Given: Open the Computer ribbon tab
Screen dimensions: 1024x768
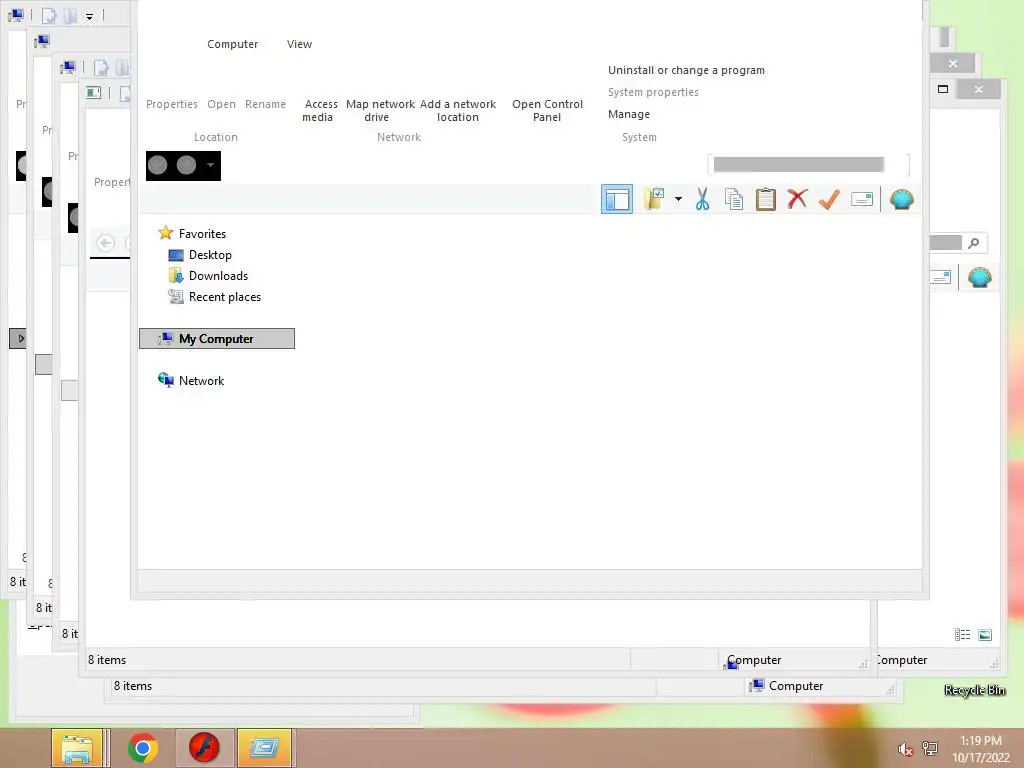Looking at the screenshot, I should click(x=232, y=44).
